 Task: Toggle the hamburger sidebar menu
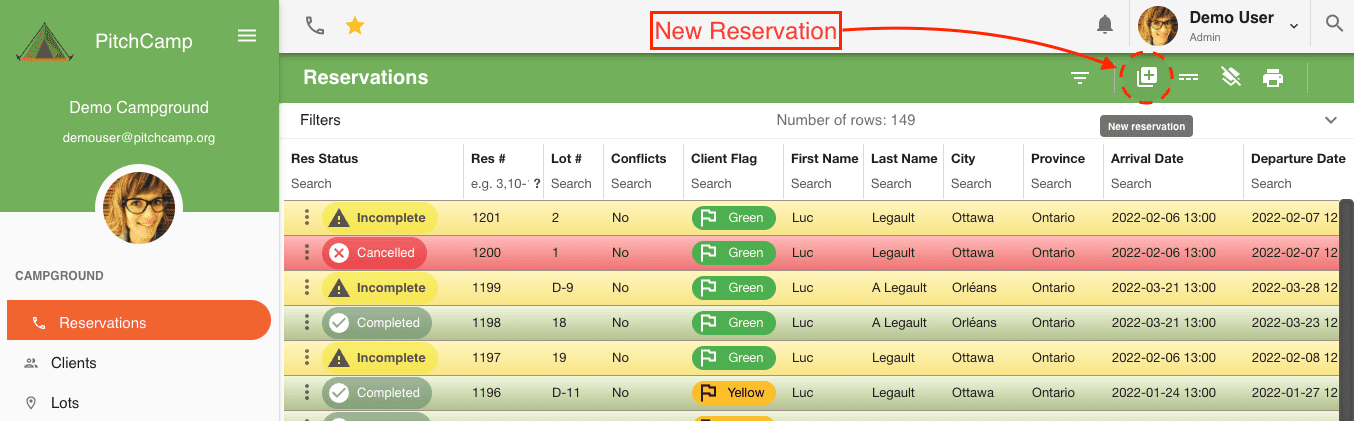pyautogui.click(x=247, y=36)
